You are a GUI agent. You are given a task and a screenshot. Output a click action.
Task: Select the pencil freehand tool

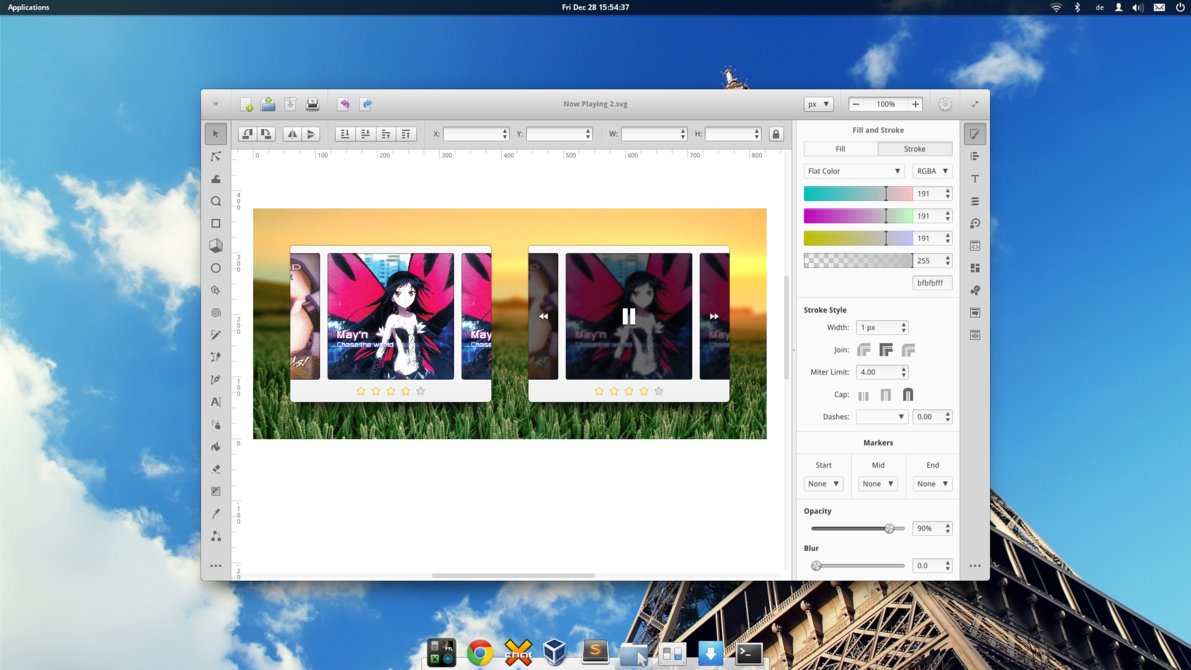tap(216, 335)
